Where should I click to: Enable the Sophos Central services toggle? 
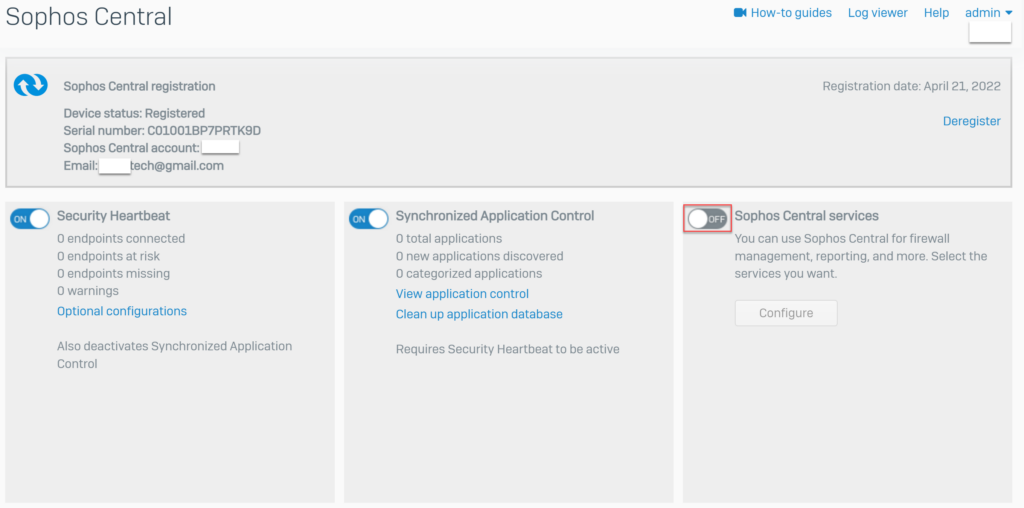[x=707, y=218]
